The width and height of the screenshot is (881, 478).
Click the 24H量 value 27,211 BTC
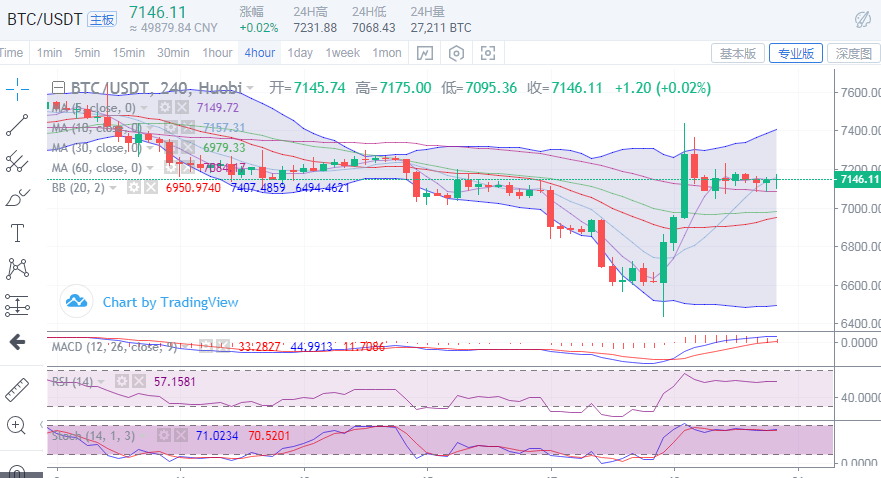pyautogui.click(x=441, y=28)
